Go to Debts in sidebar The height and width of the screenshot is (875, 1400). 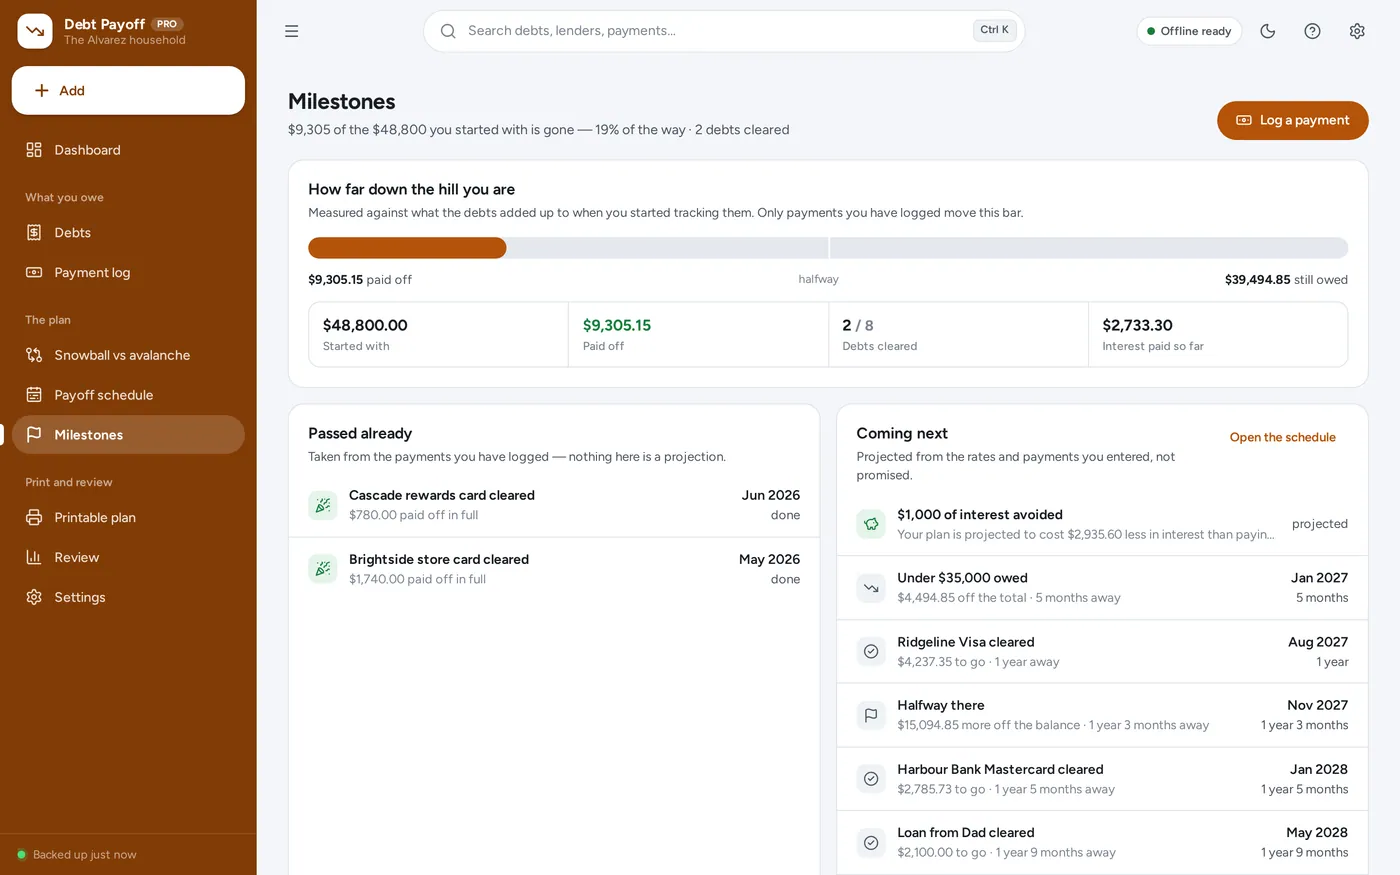point(128,233)
